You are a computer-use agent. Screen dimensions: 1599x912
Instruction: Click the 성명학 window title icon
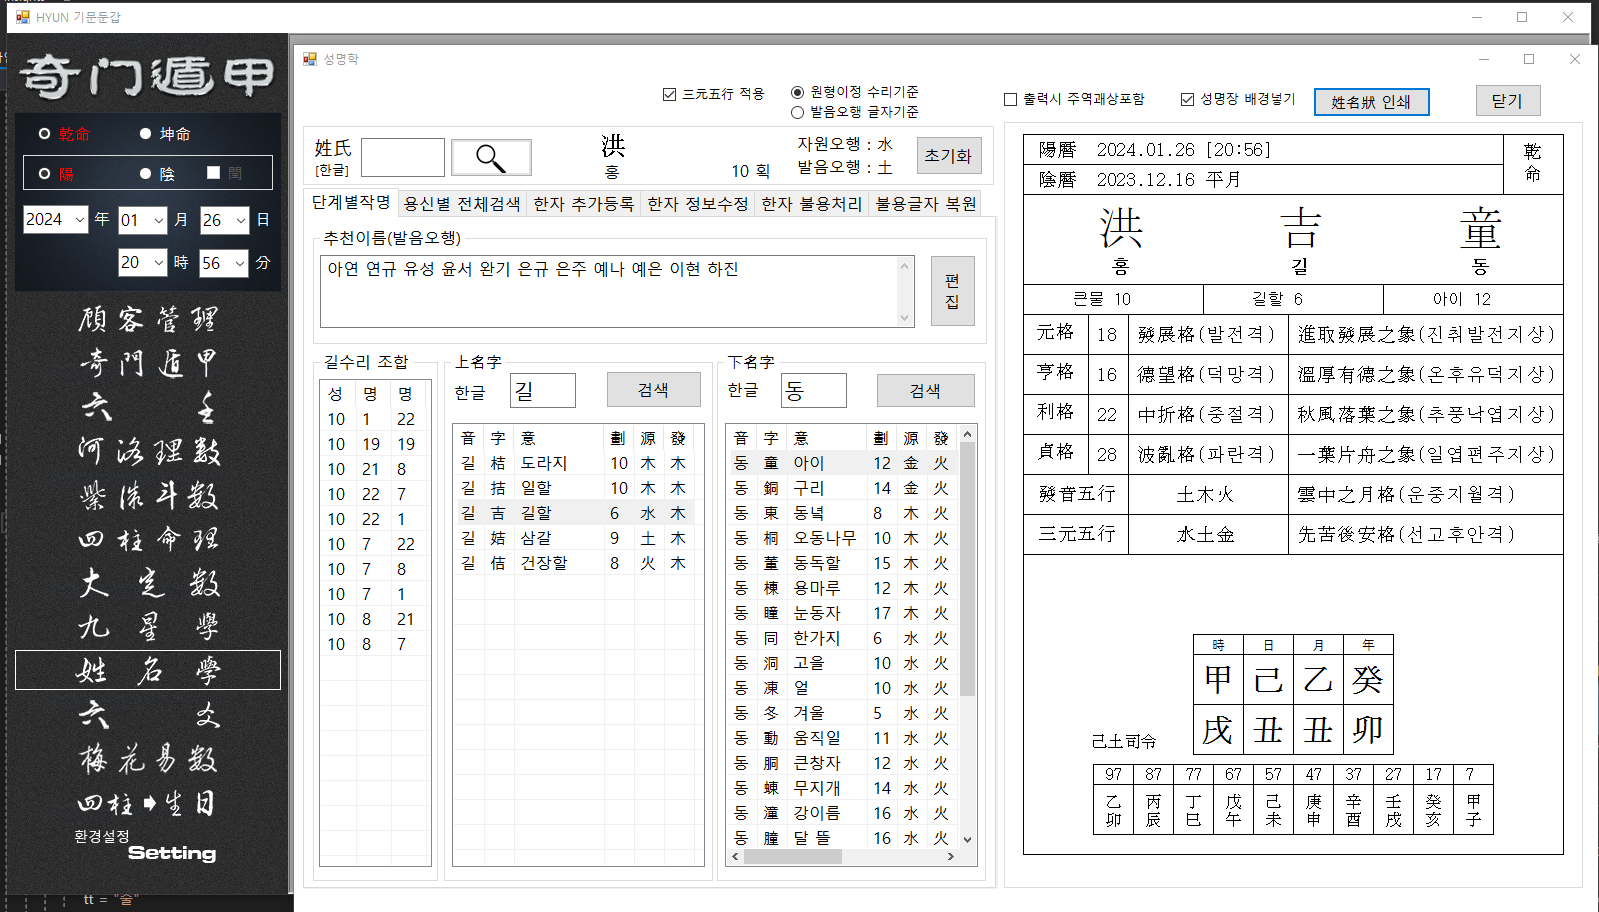[310, 59]
